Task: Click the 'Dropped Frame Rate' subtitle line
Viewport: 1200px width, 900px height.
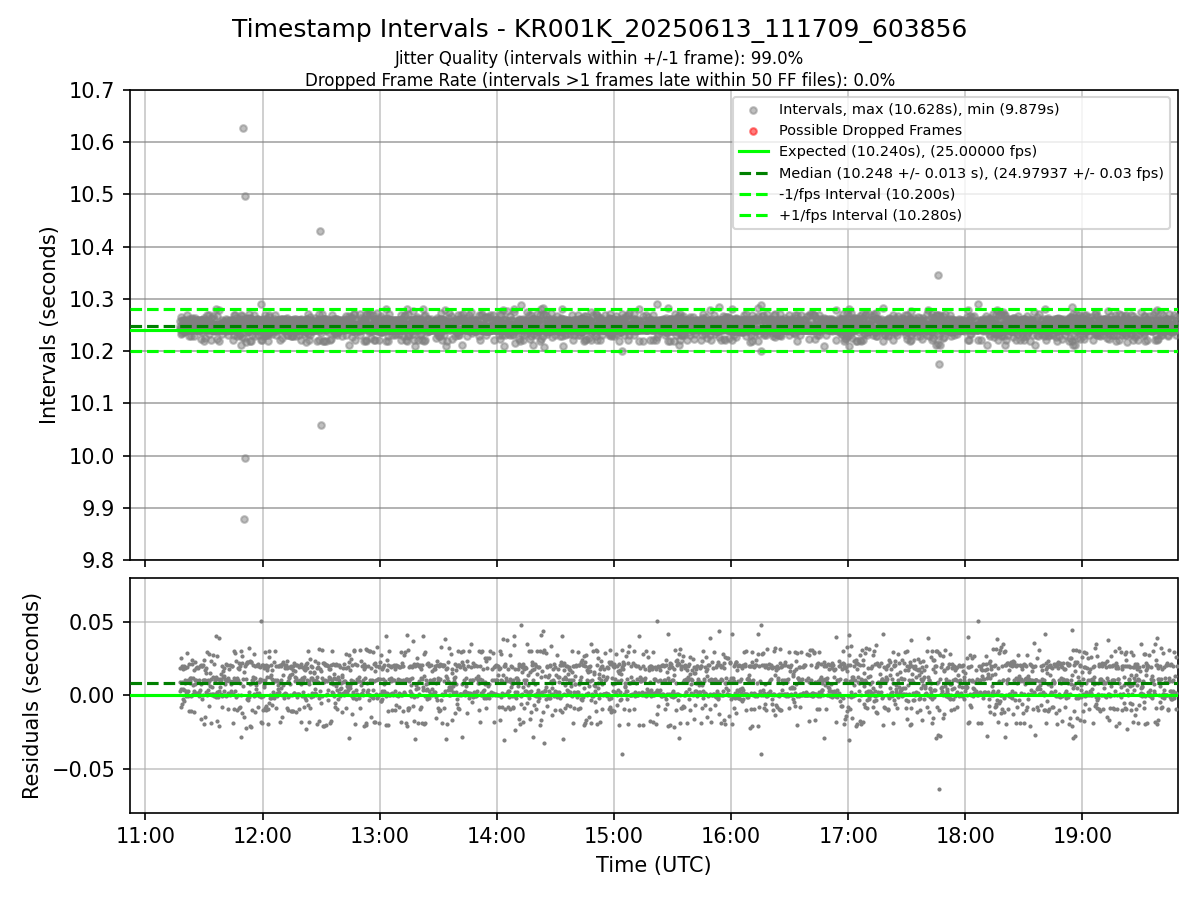Action: 599,80
